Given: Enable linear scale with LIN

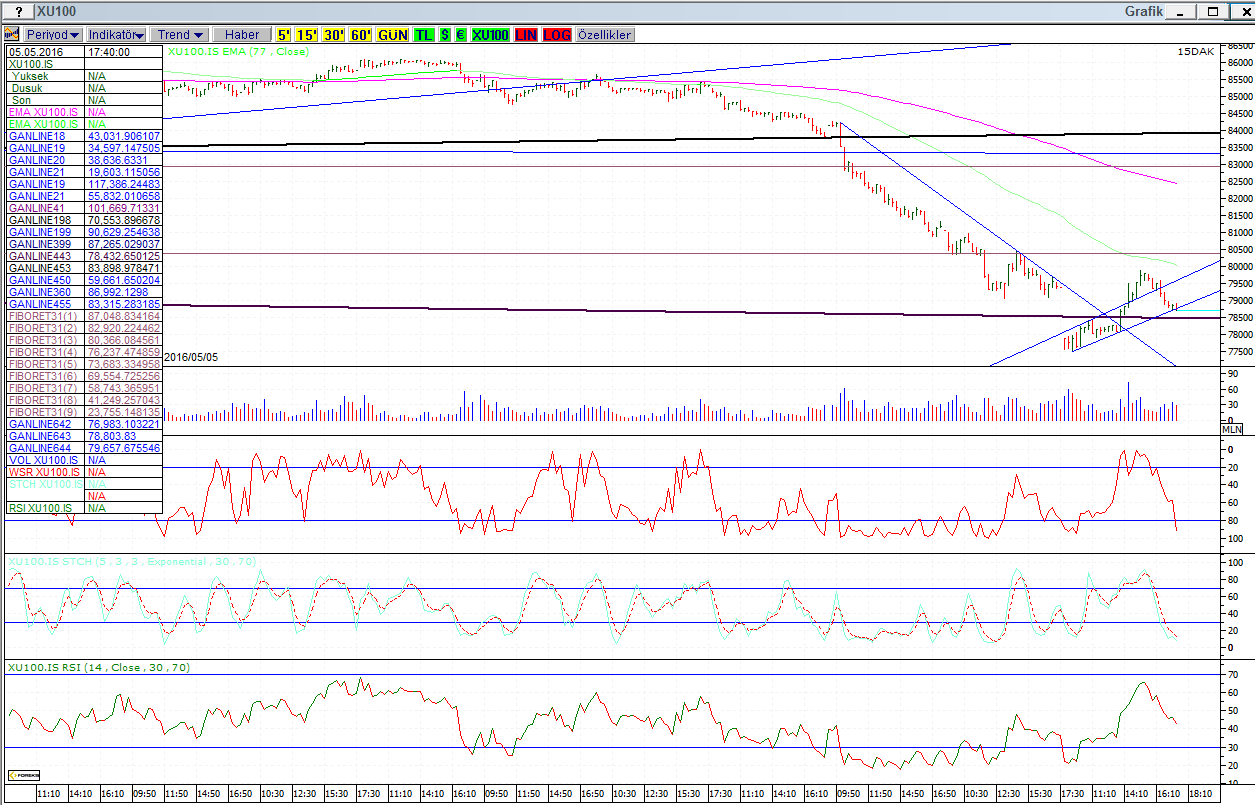Looking at the screenshot, I should (x=526, y=34).
